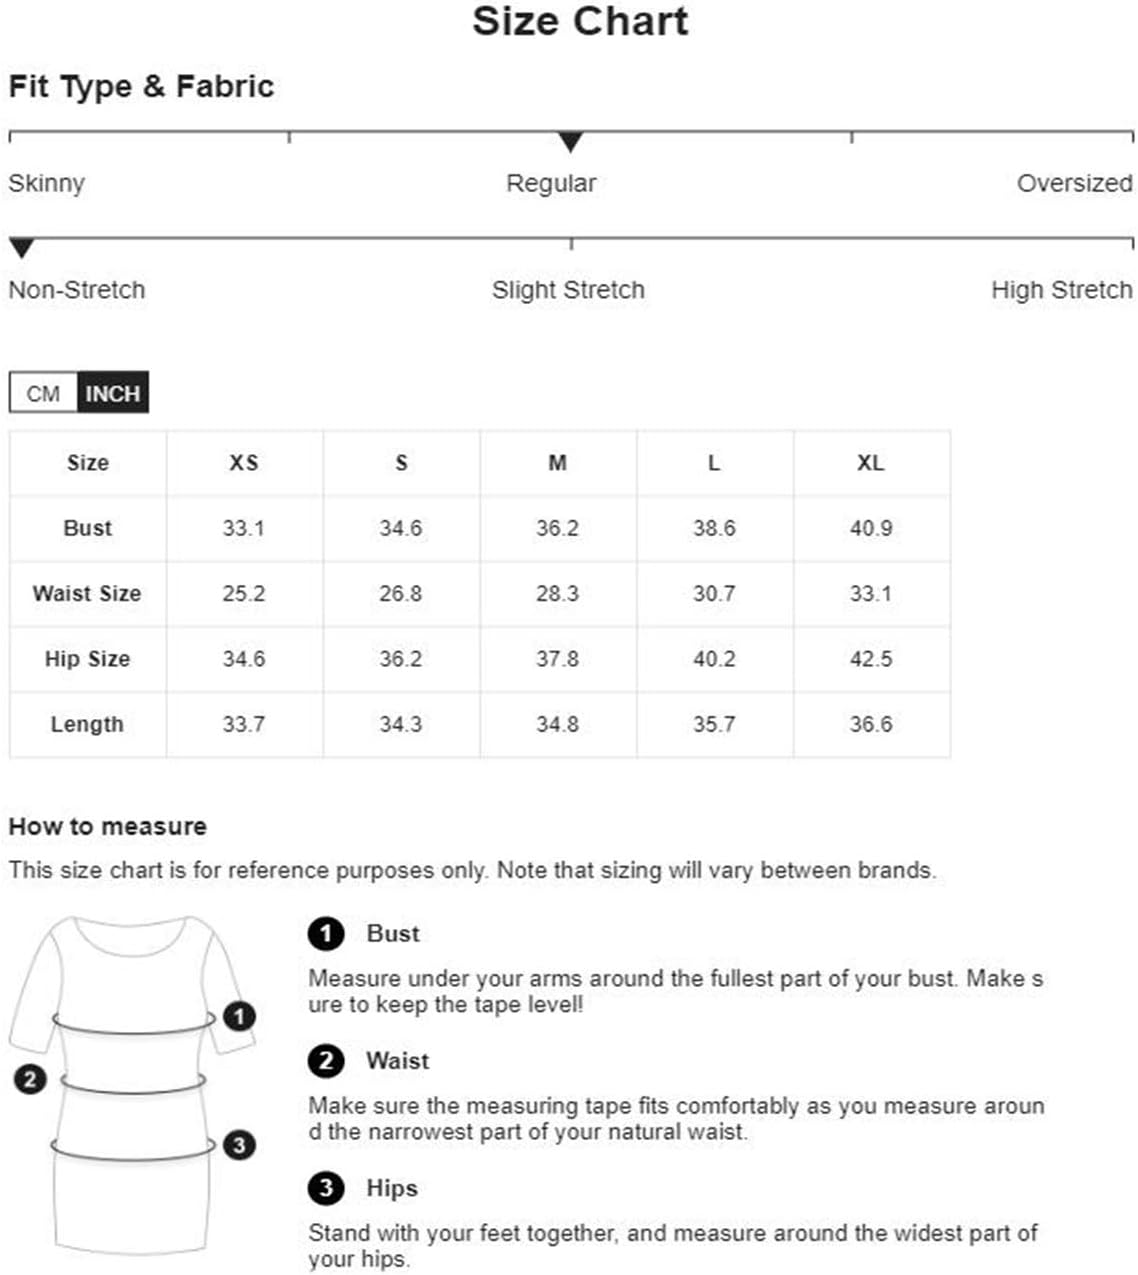The height and width of the screenshot is (1275, 1138).
Task: Click the hip marker 3 on dress diagram
Action: 238,1145
